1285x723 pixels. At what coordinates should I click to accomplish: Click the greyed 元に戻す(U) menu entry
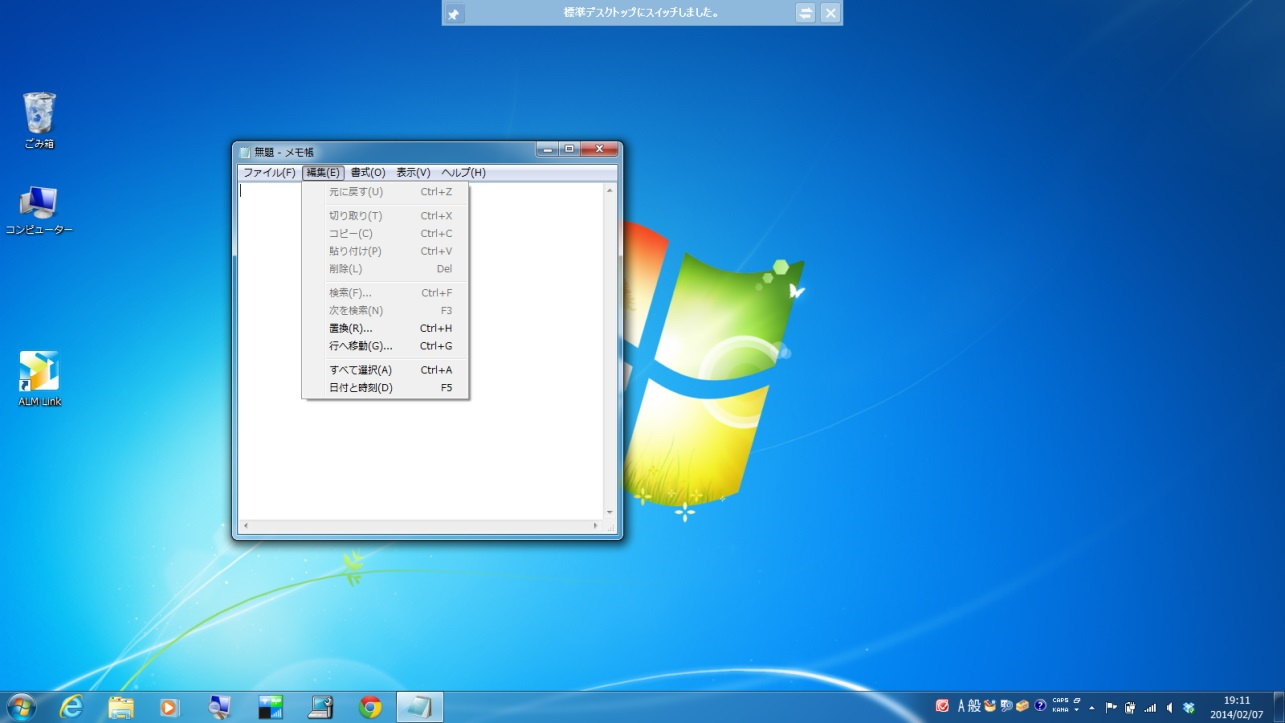[x=386, y=192]
